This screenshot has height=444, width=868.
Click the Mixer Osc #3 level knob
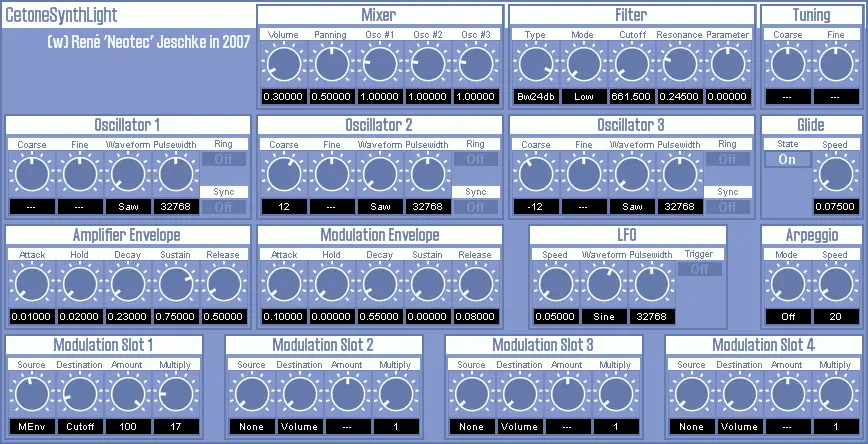point(476,64)
